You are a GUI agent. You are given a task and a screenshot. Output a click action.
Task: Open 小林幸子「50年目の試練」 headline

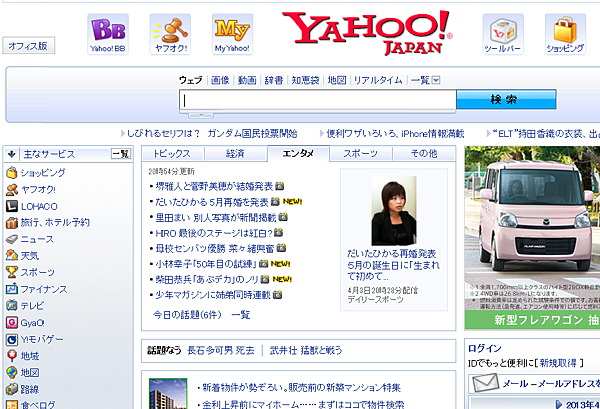[206, 264]
